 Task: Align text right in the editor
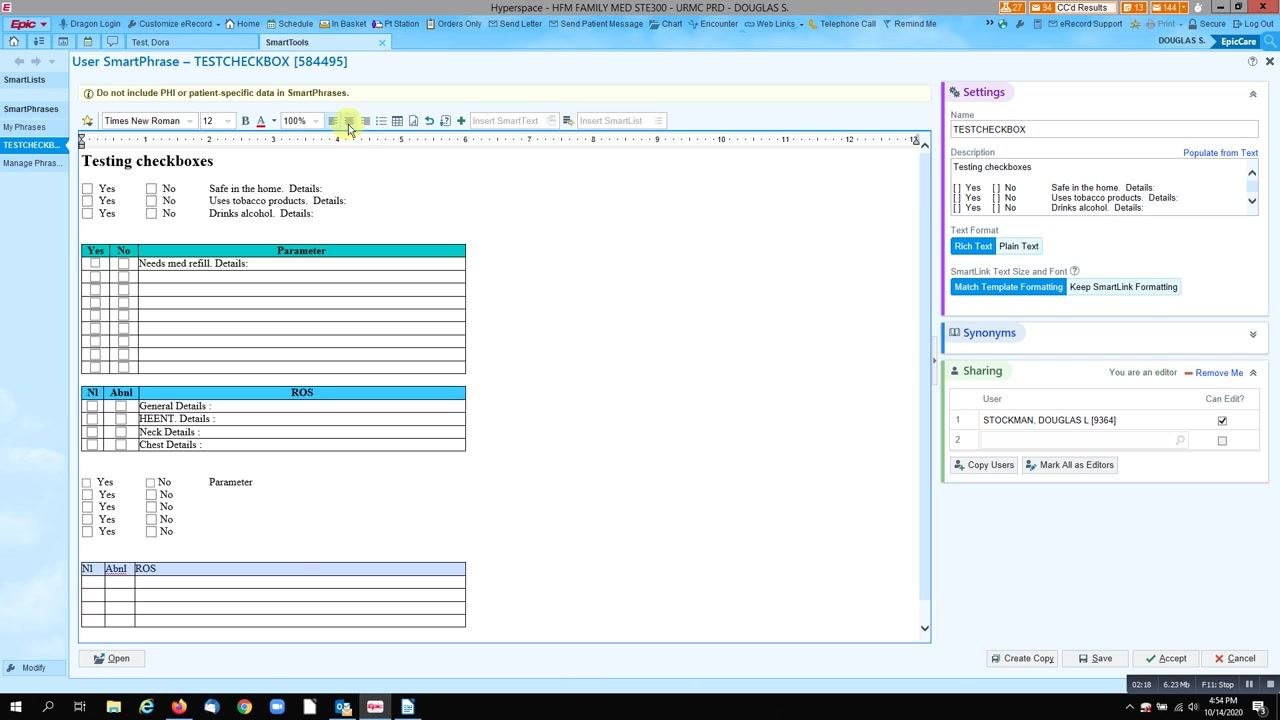coord(365,121)
